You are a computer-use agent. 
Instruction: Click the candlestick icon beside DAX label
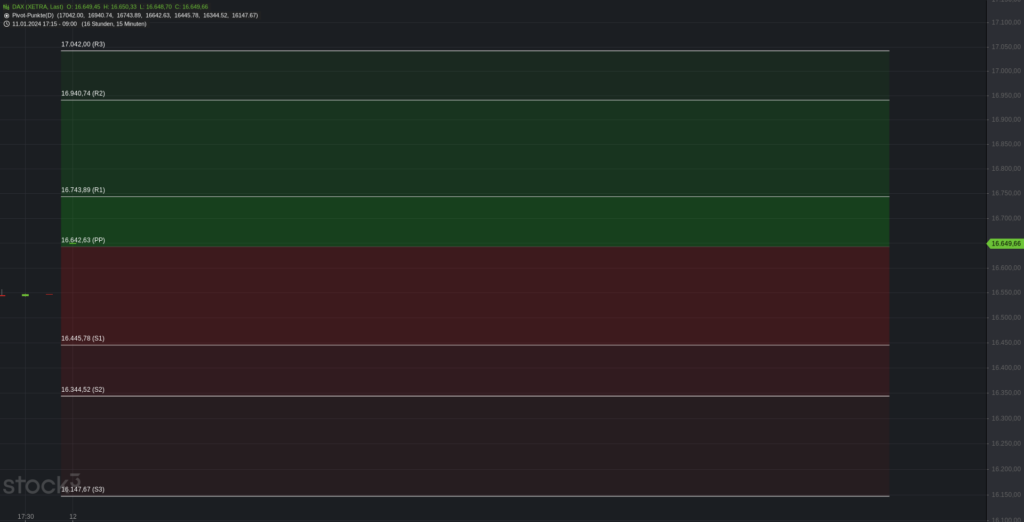[x=7, y=7]
